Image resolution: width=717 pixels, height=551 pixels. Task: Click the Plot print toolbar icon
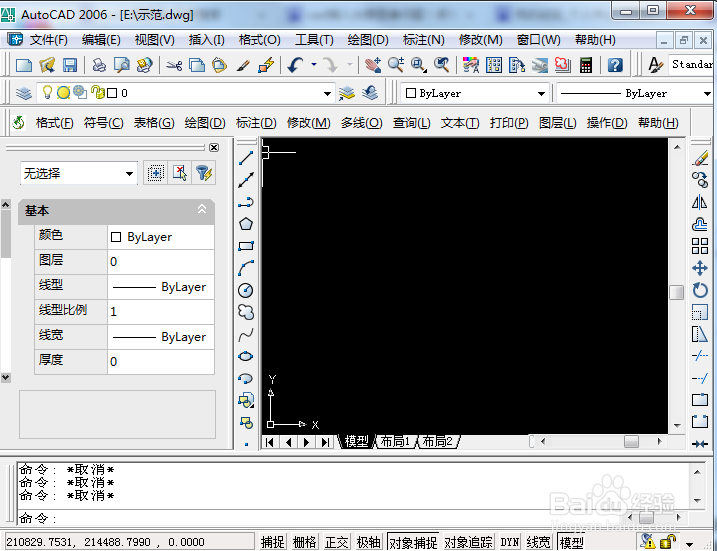(x=99, y=65)
